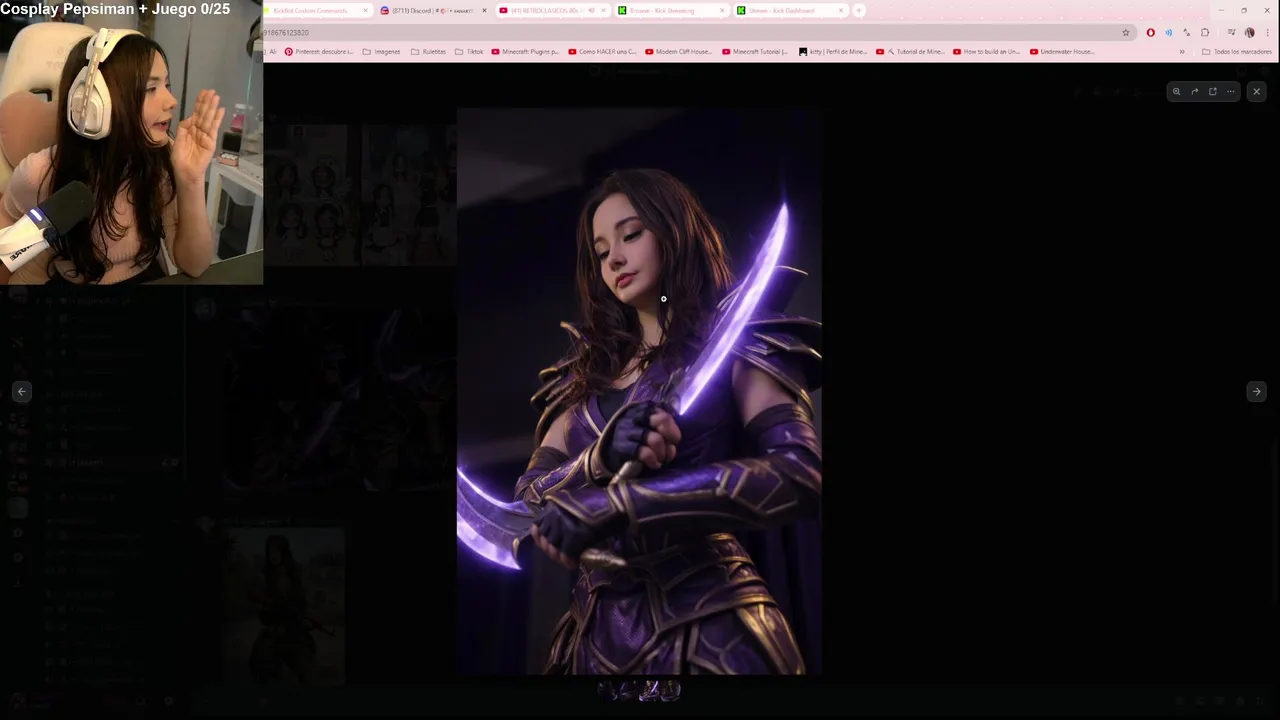Click the blue sound extension icon

click(x=1168, y=32)
